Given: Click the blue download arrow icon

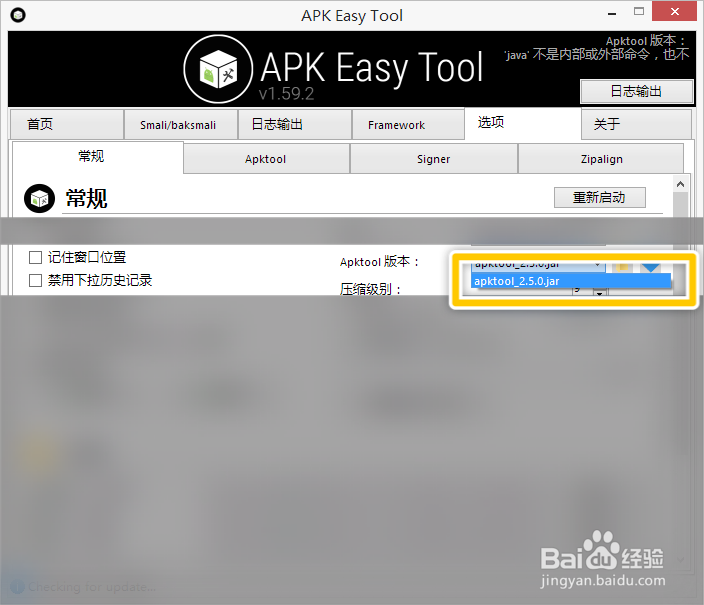Looking at the screenshot, I should 650,267.
